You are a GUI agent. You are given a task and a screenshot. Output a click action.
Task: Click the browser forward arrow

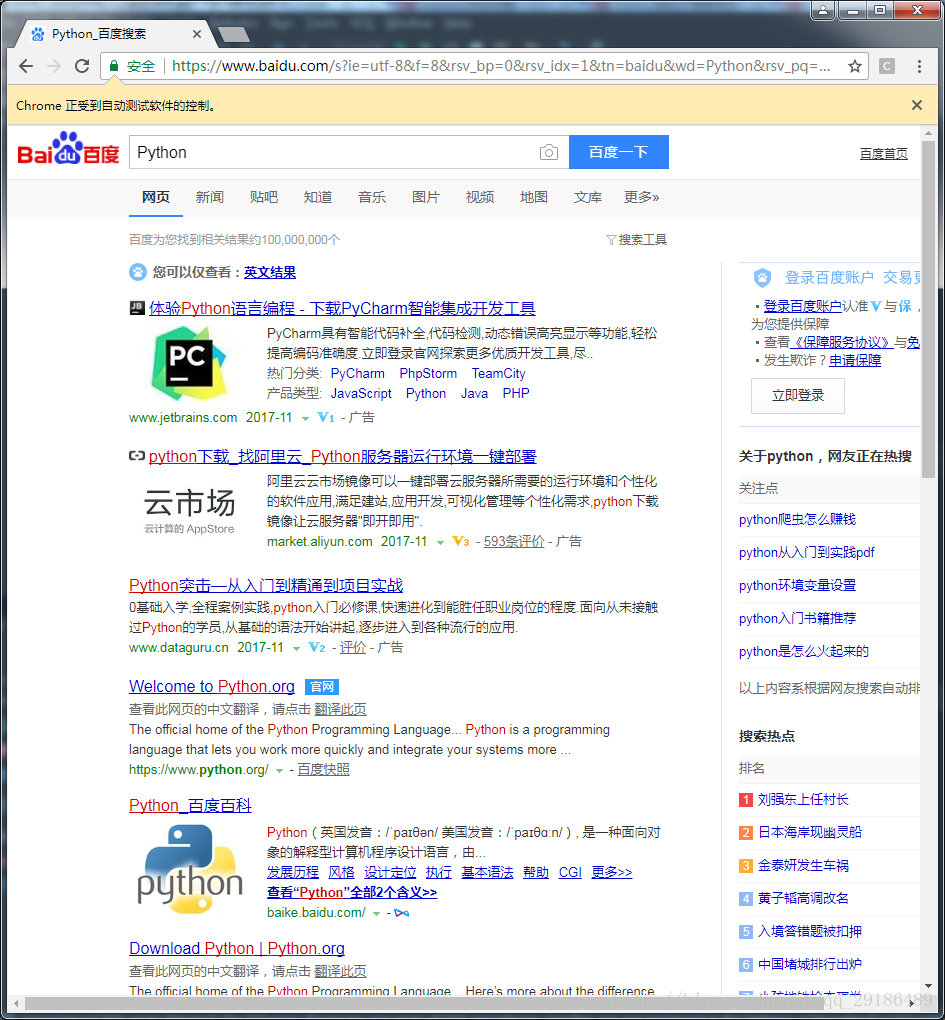(54, 66)
